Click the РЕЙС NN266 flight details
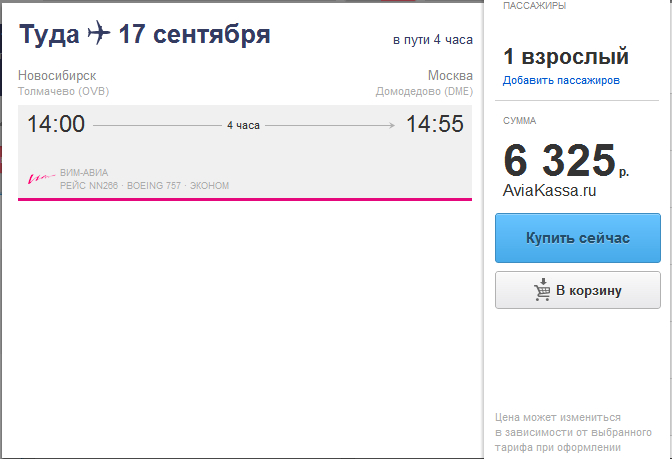 [x=144, y=186]
